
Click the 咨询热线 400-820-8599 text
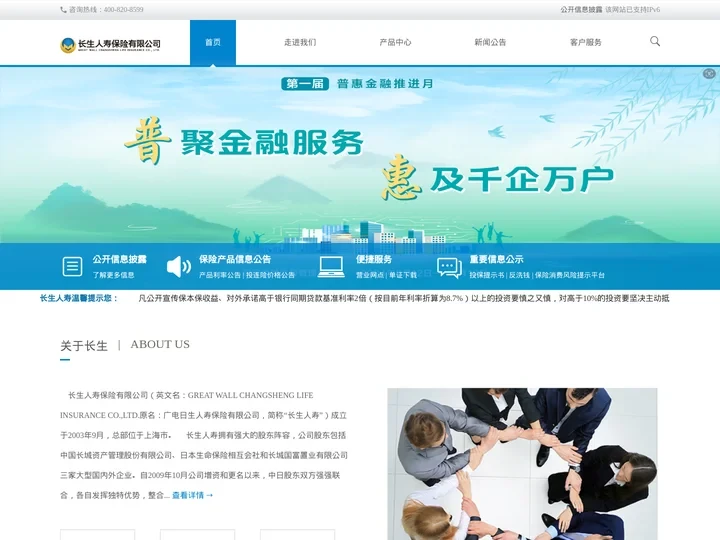coord(106,10)
